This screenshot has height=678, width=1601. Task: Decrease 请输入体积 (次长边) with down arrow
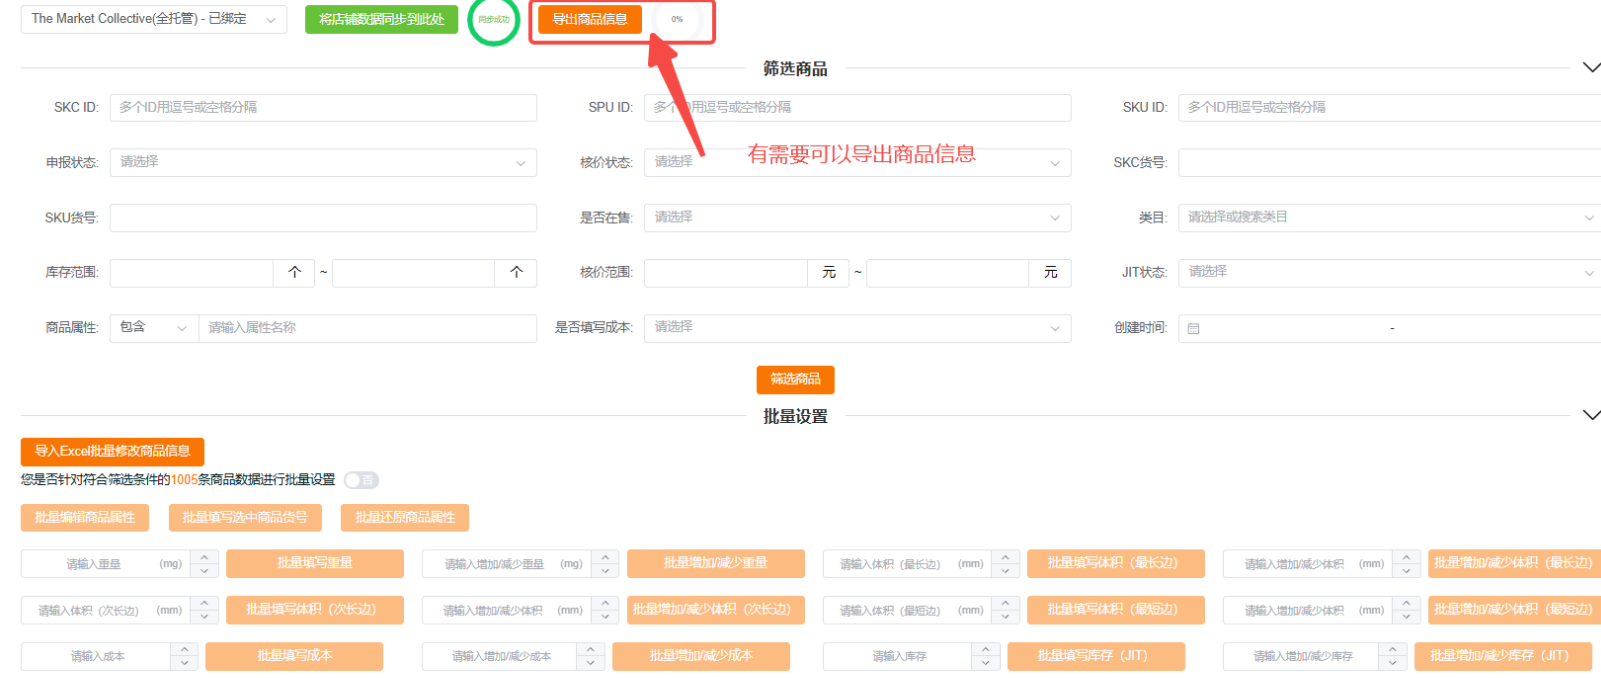coord(204,617)
